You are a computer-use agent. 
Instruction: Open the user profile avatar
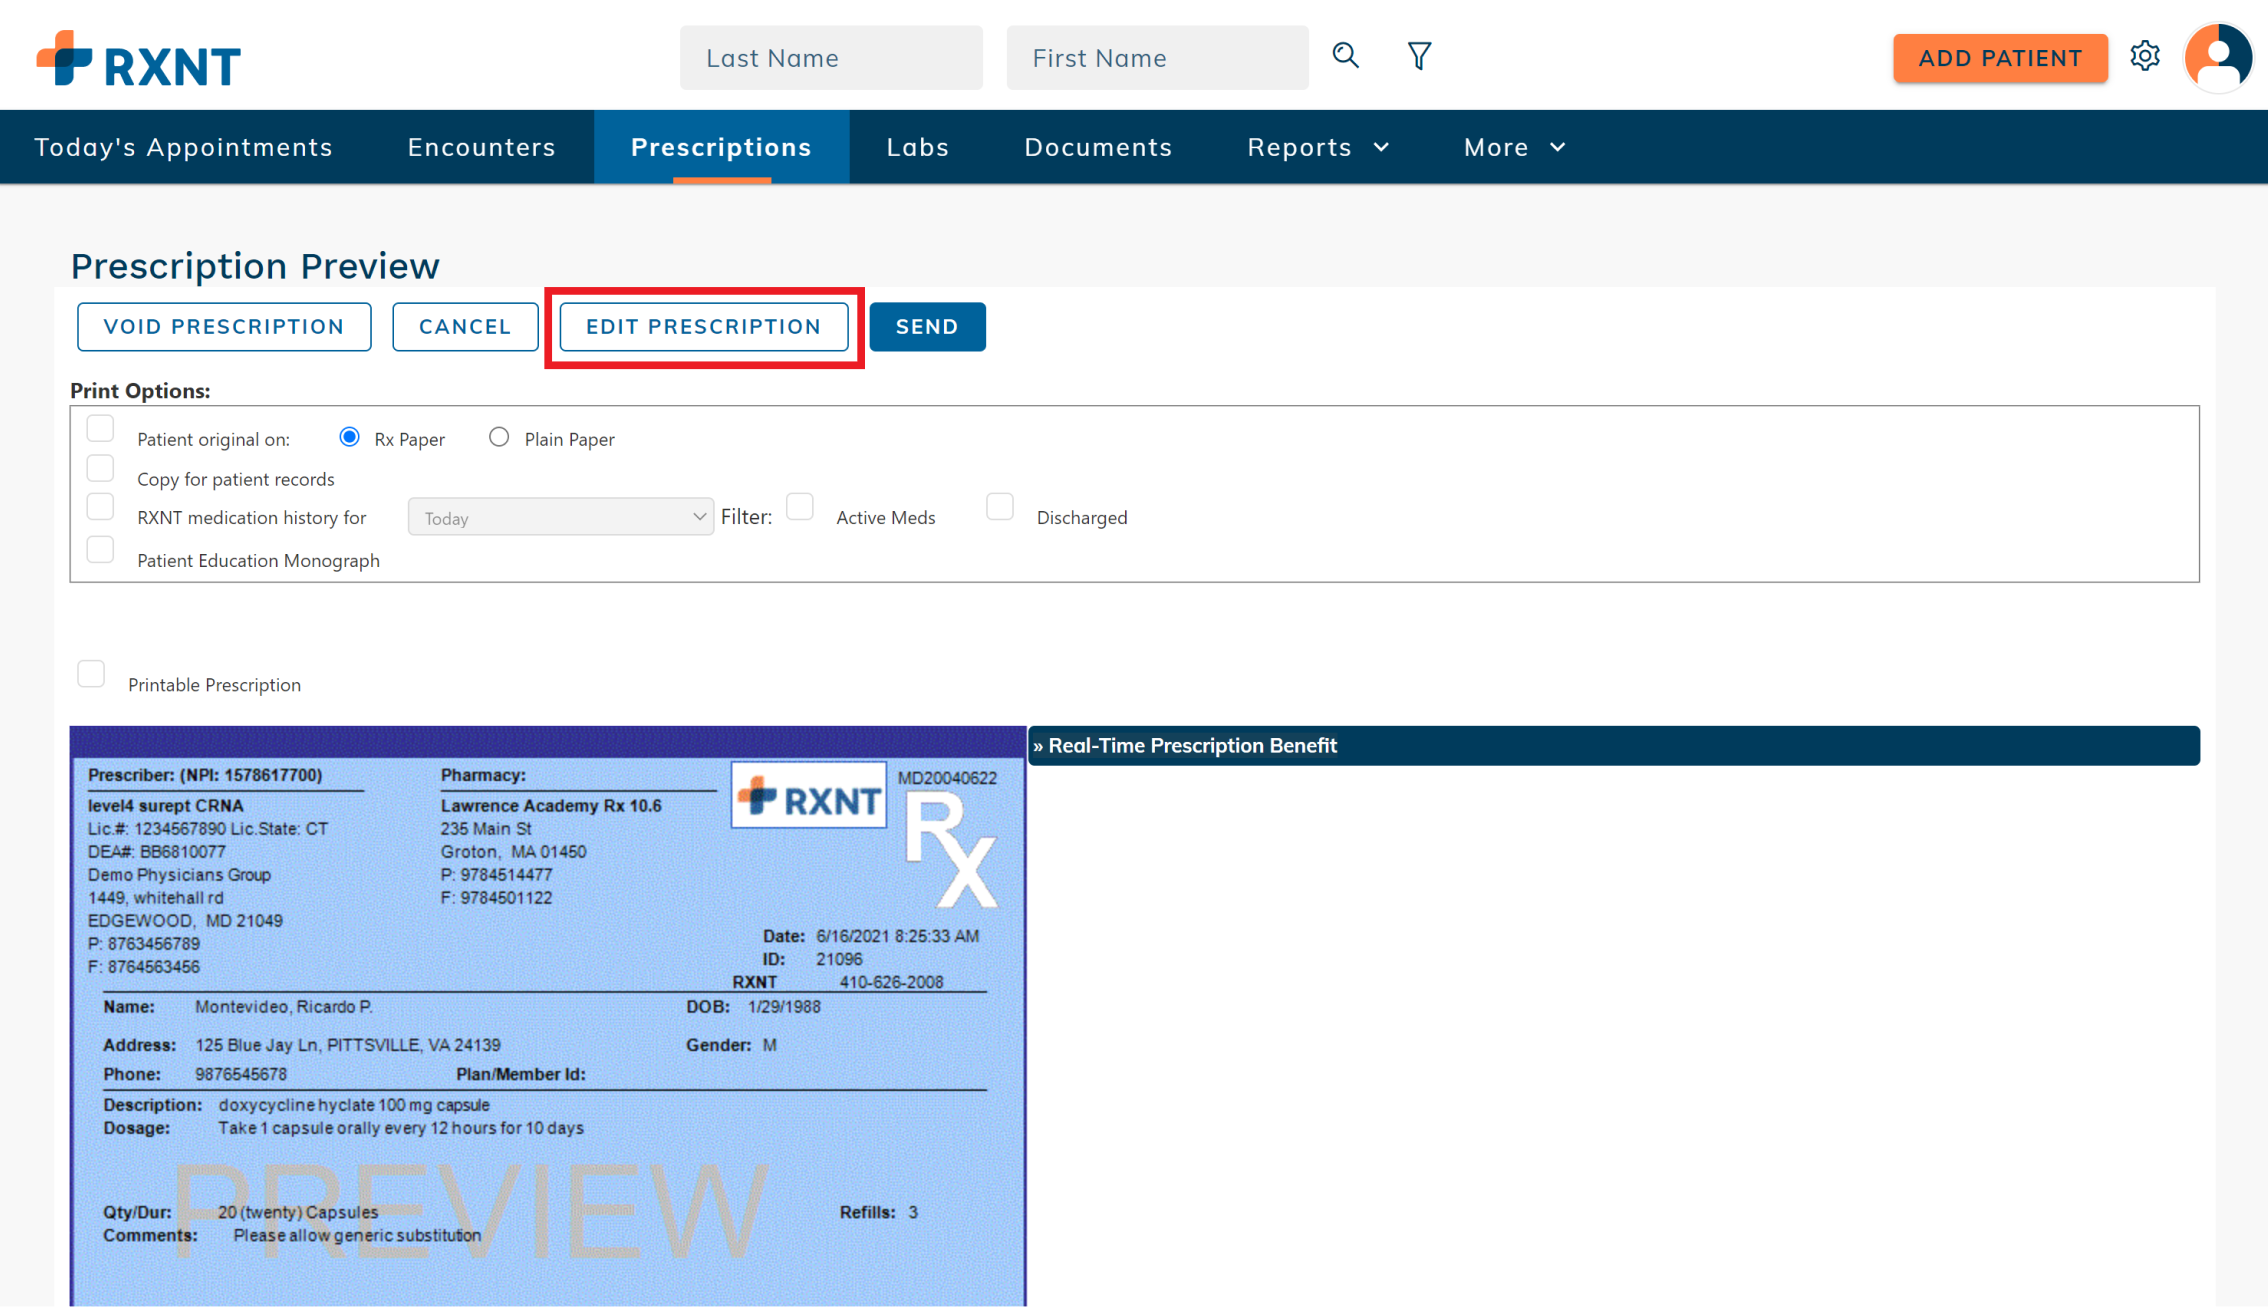(2218, 57)
